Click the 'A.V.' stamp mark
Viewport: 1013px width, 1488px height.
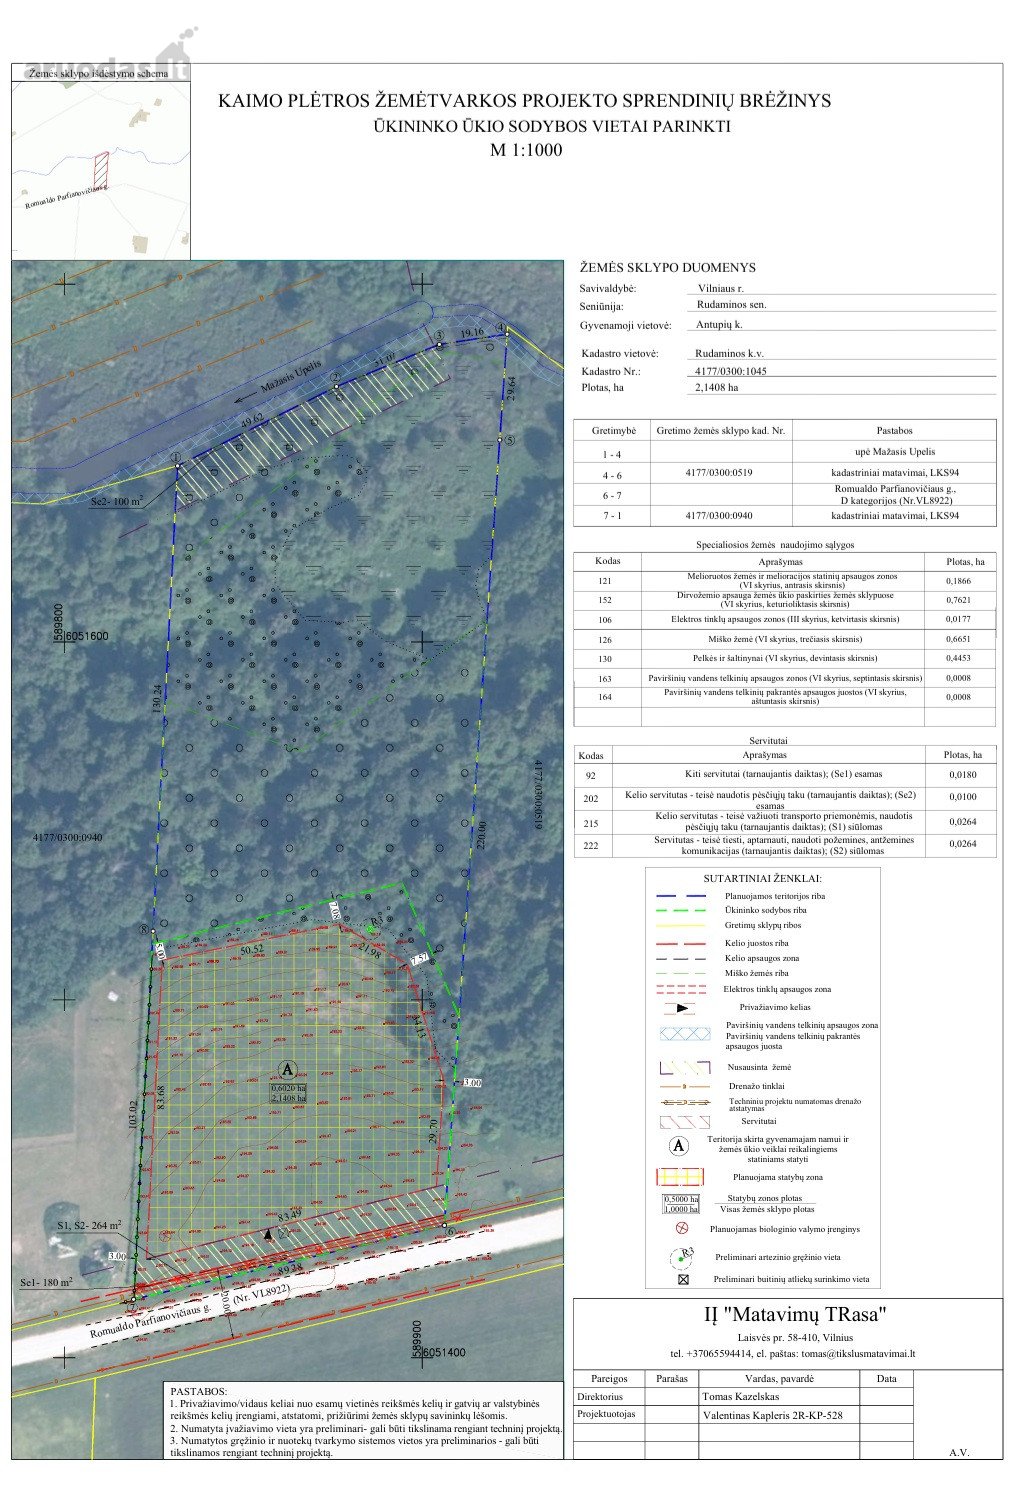pyautogui.click(x=957, y=1452)
